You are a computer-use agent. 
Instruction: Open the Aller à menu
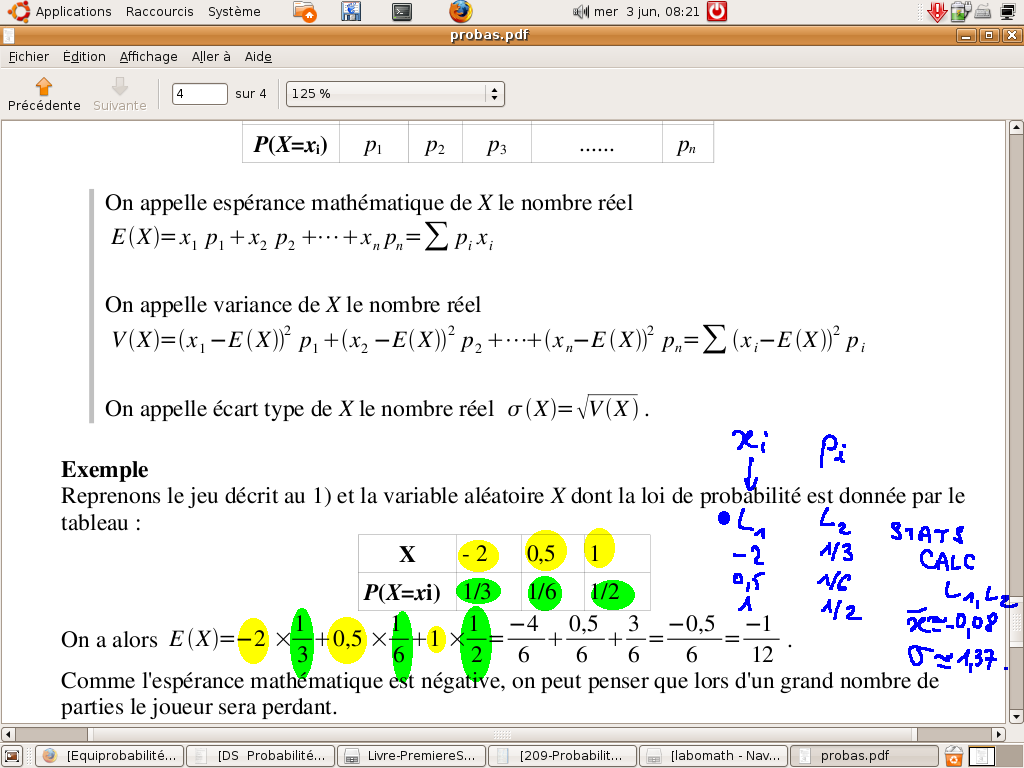coord(211,57)
